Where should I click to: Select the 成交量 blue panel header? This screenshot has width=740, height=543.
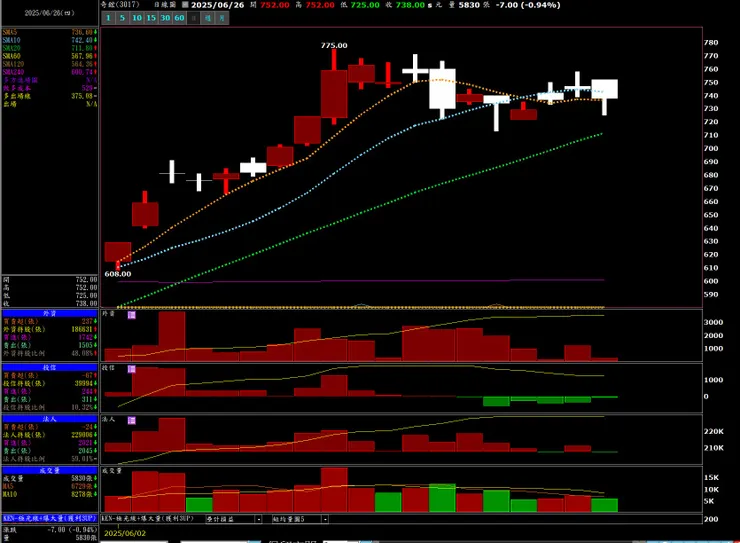tap(50, 470)
